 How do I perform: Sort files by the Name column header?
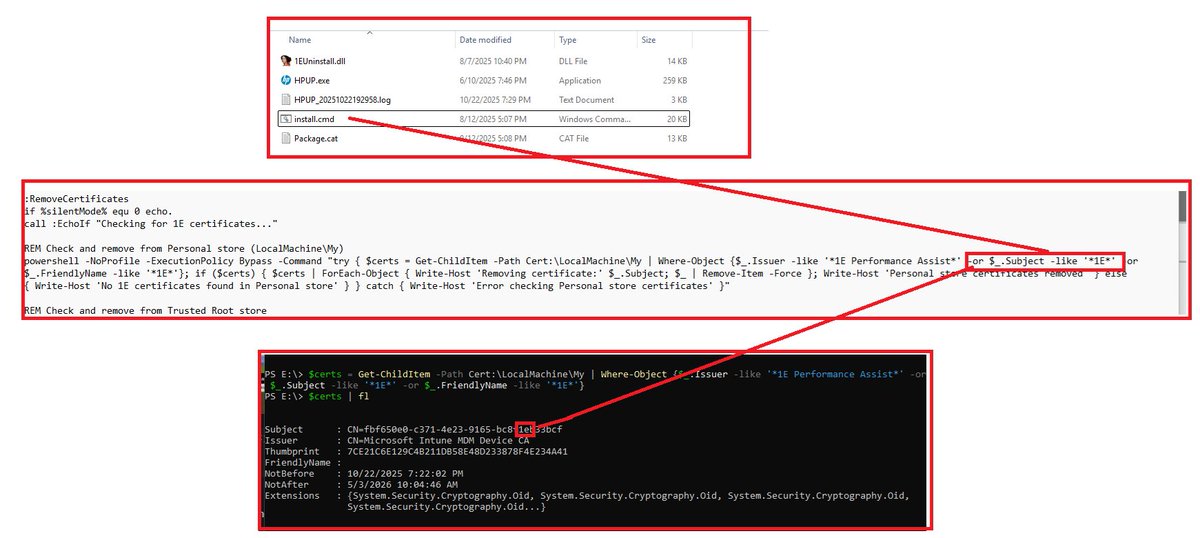300,40
